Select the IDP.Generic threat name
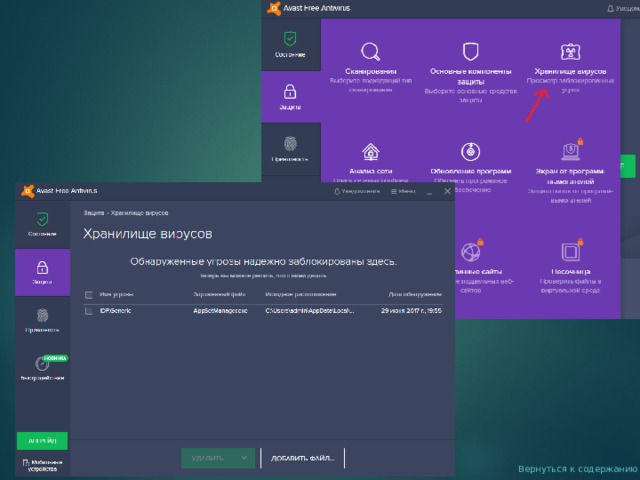The image size is (640, 480). pos(116,311)
